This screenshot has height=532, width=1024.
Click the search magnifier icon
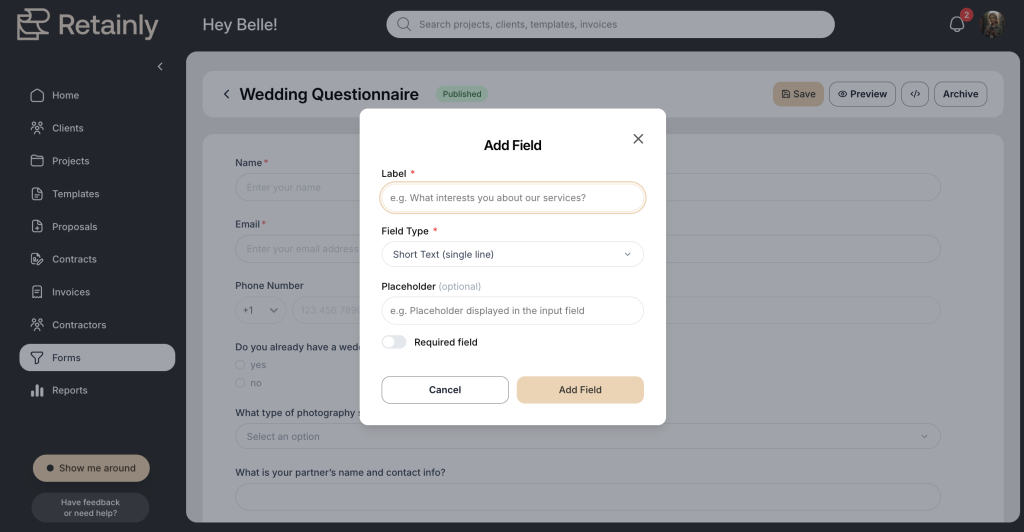pos(404,24)
